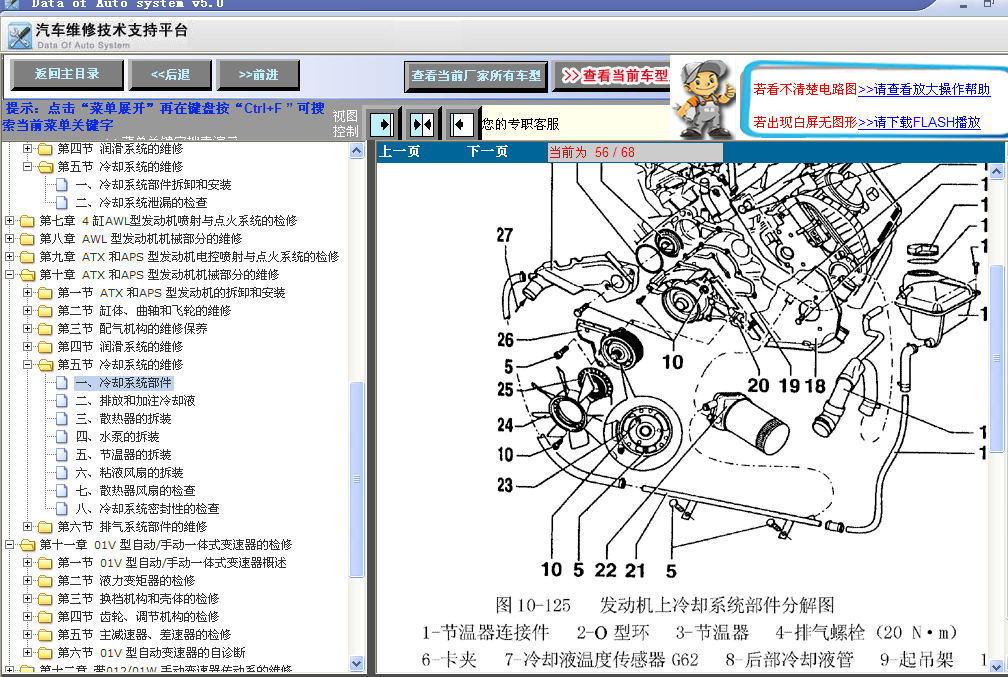Screen dimensions: 1008x677
Task: Open 七、散热器风扇的检查 page
Action: coord(136,491)
